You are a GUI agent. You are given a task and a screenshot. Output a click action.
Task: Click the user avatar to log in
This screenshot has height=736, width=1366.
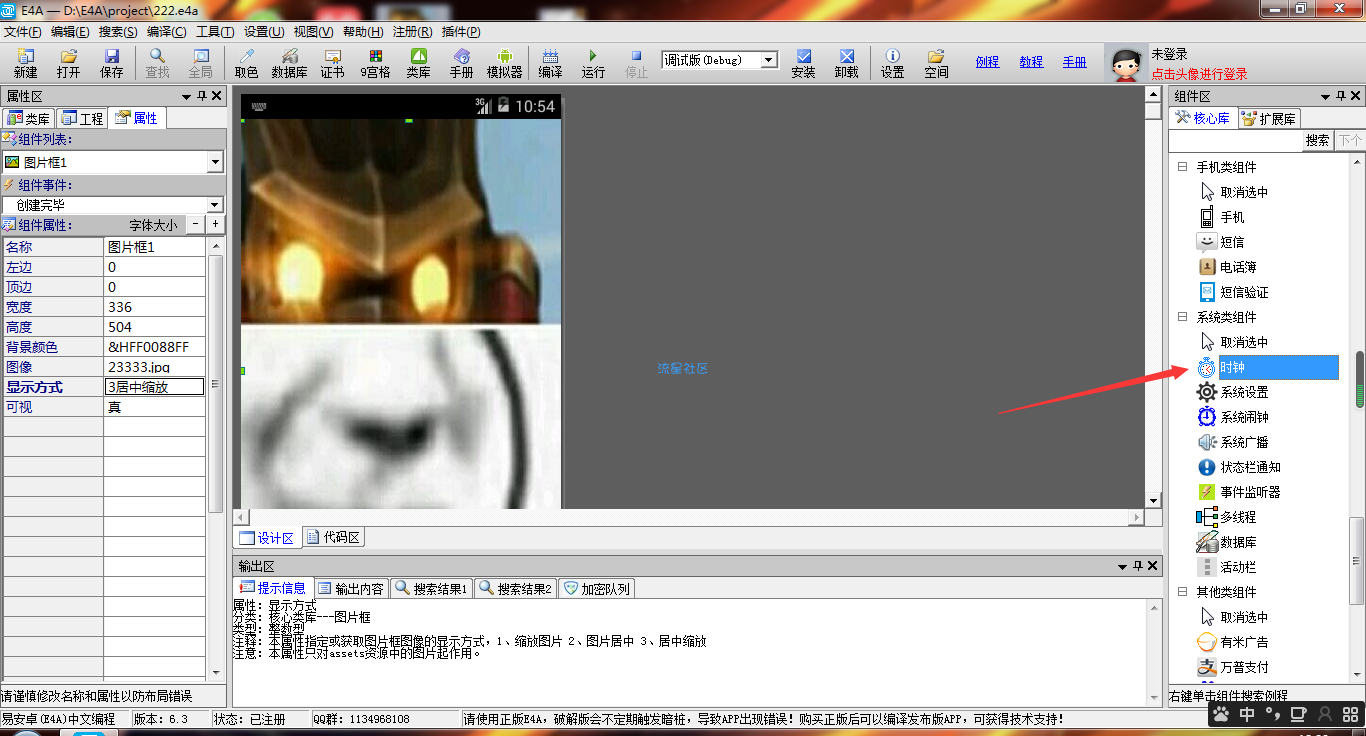tap(1127, 64)
